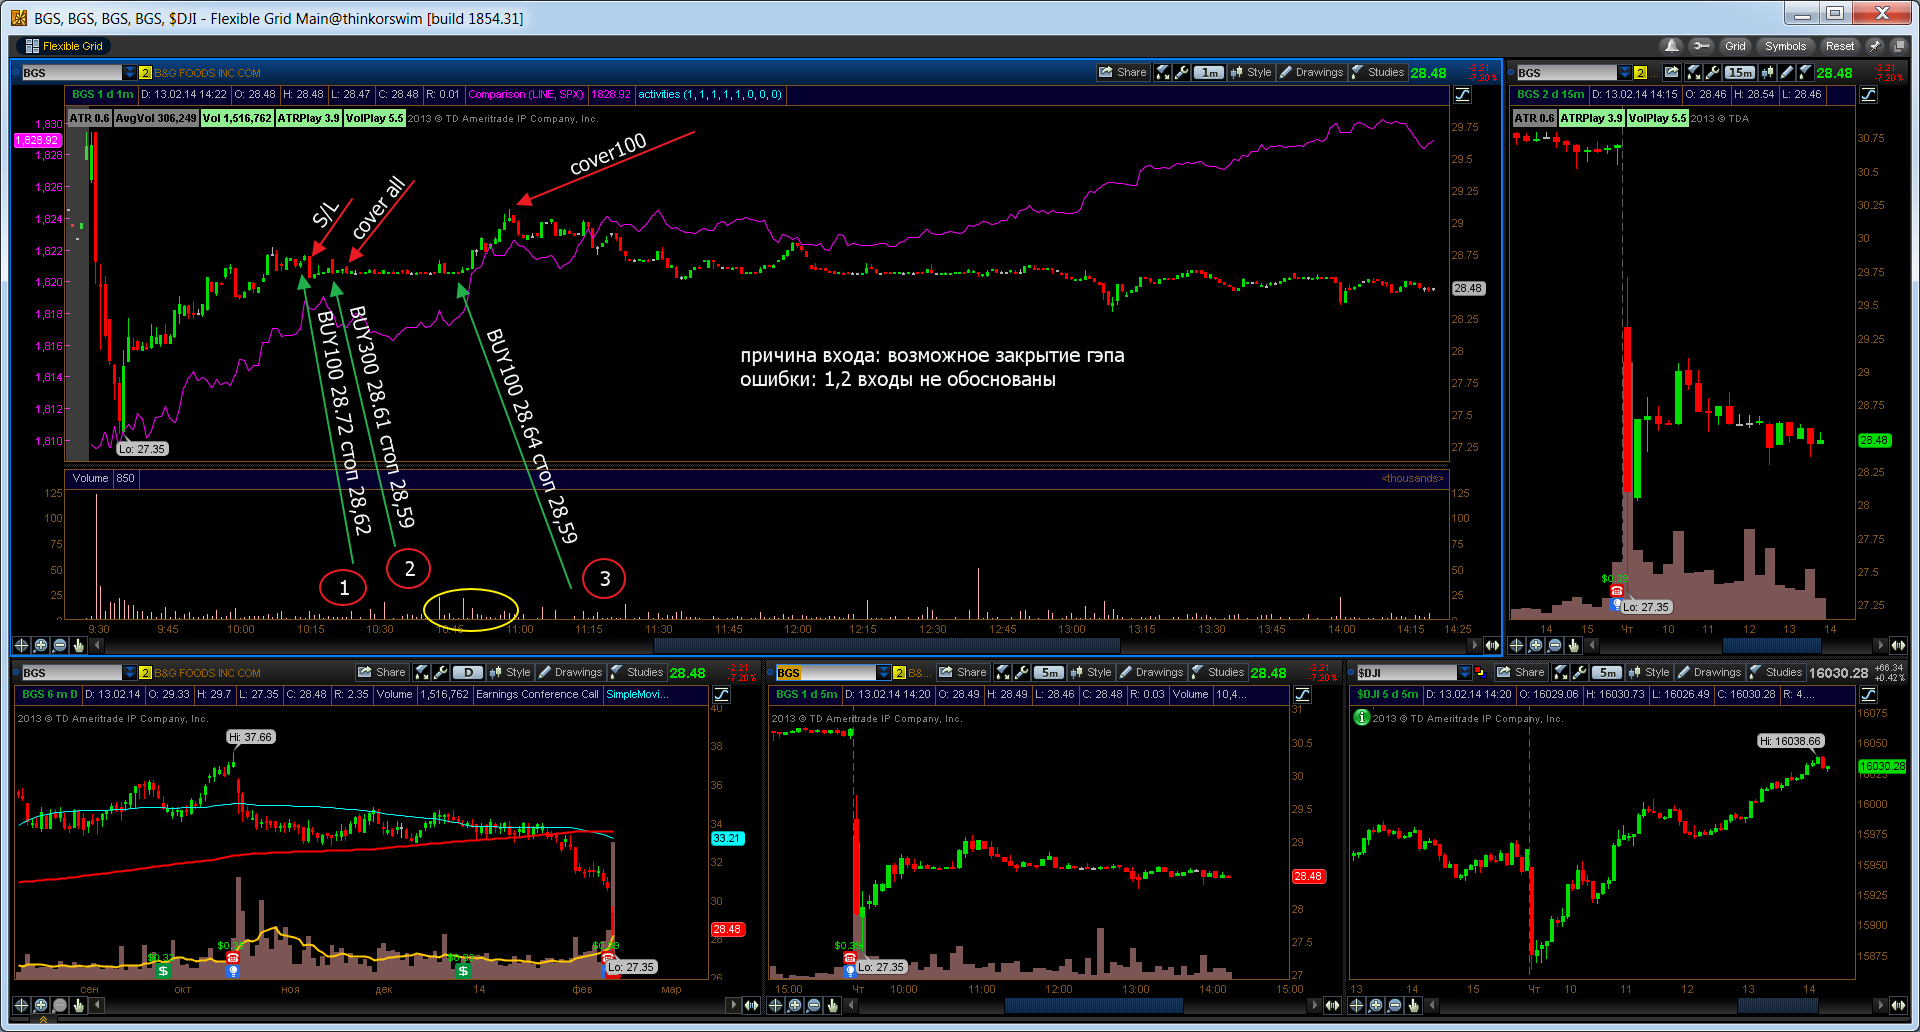Open Drawings menu in daily BGS chart
The height and width of the screenshot is (1032, 1920).
point(571,672)
